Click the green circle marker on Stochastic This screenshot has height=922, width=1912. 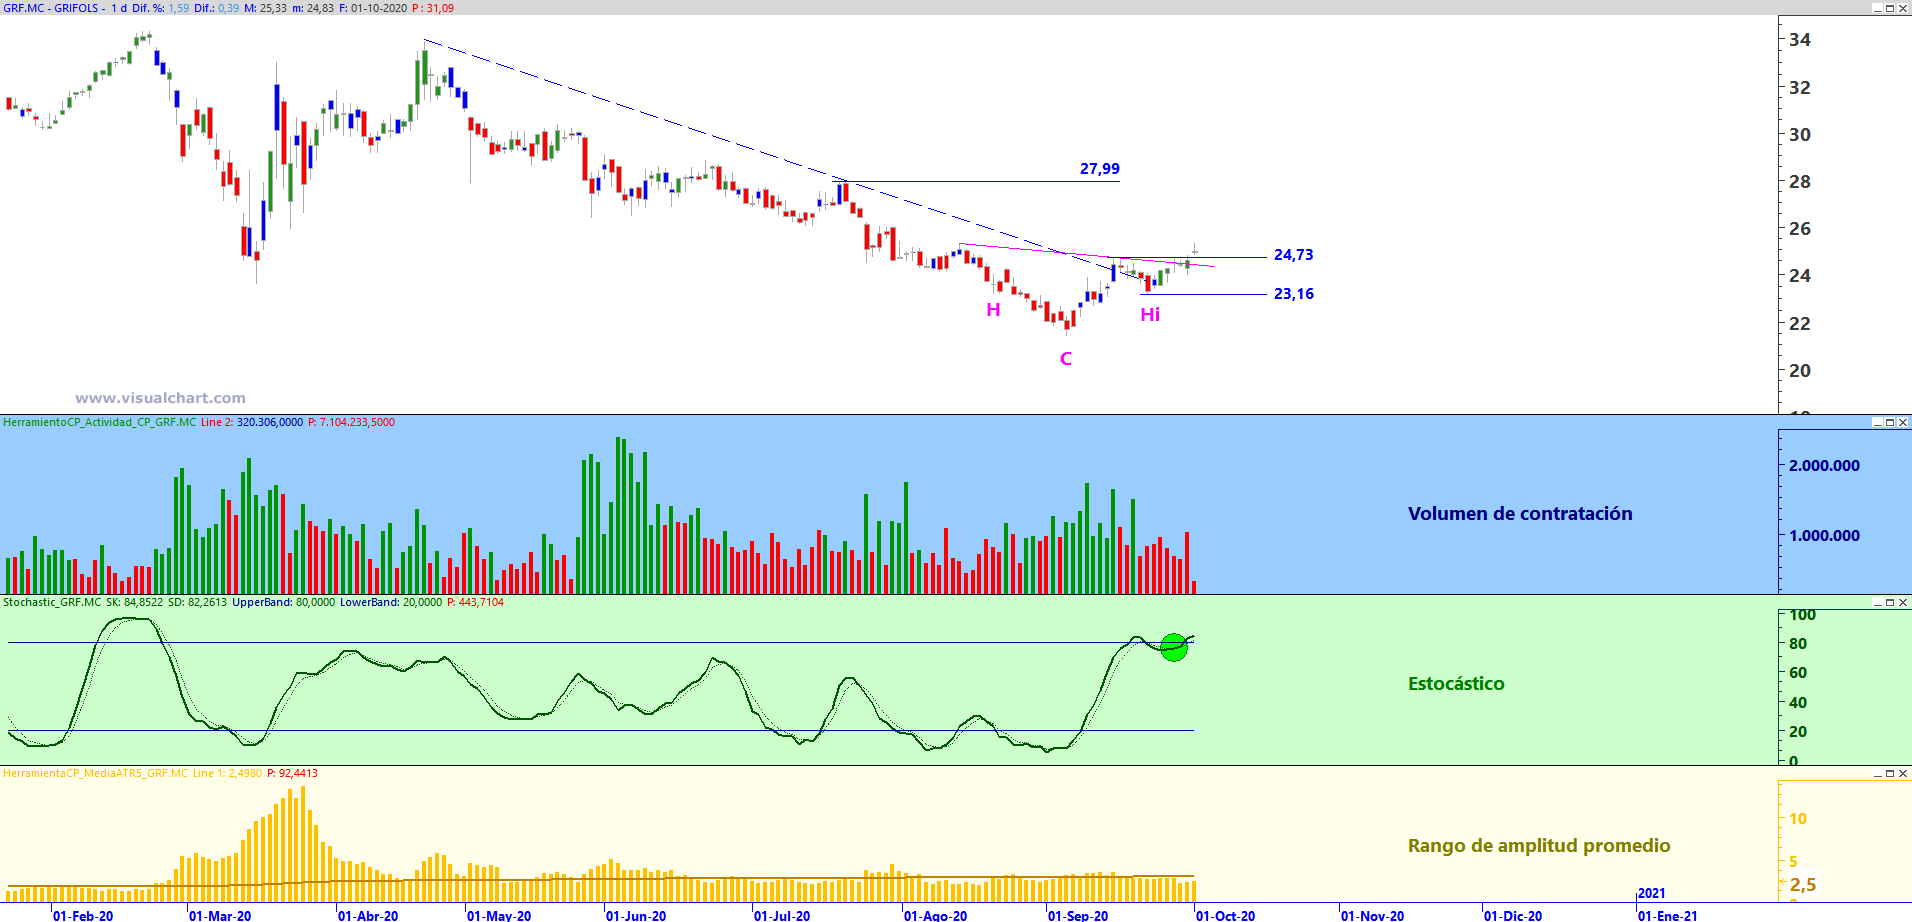[1174, 647]
